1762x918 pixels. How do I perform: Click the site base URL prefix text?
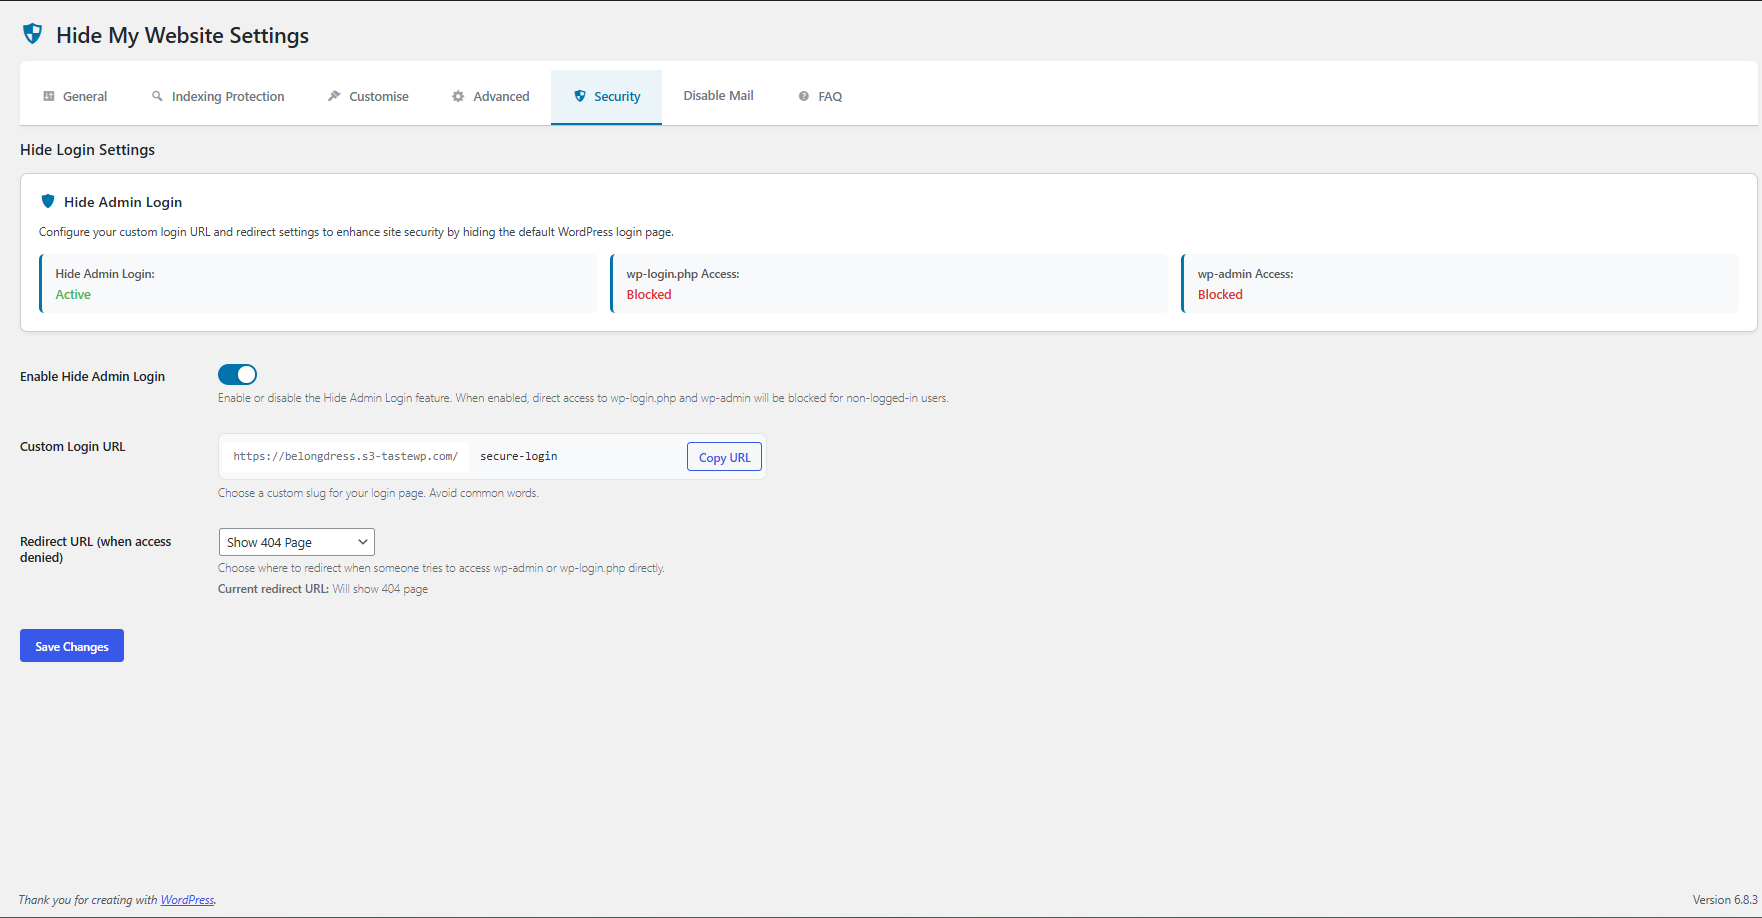[x=345, y=456]
